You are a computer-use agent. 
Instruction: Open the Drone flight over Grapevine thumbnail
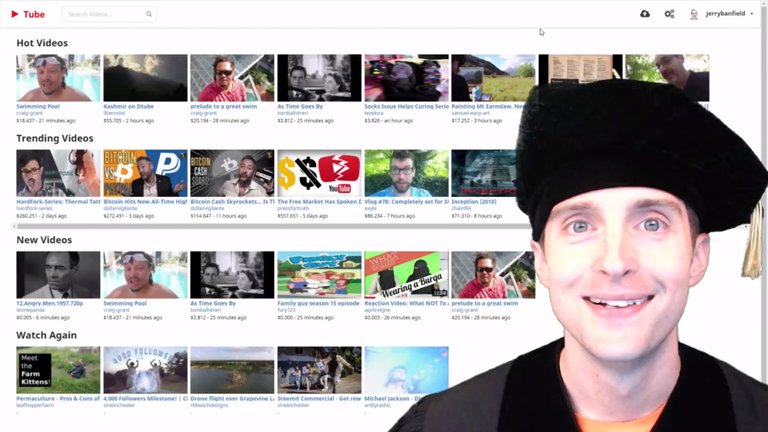[x=232, y=370]
